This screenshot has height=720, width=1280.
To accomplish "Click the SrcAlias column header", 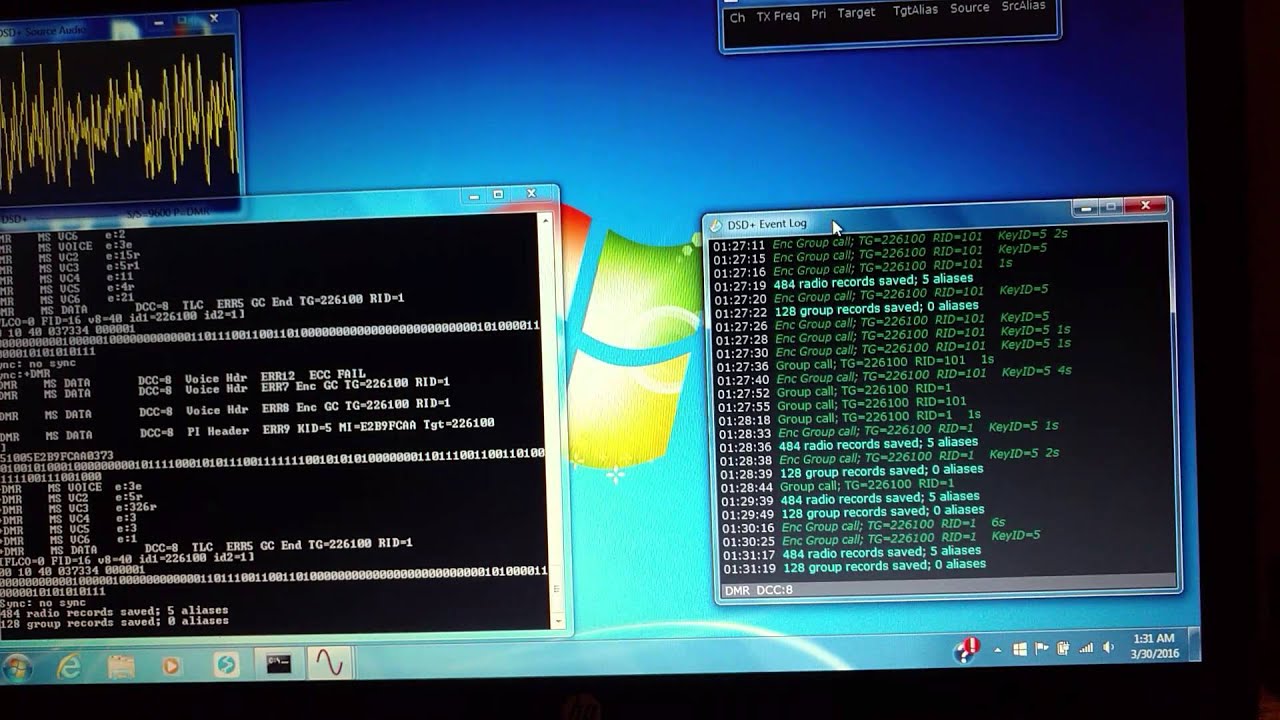I will coord(1023,6).
